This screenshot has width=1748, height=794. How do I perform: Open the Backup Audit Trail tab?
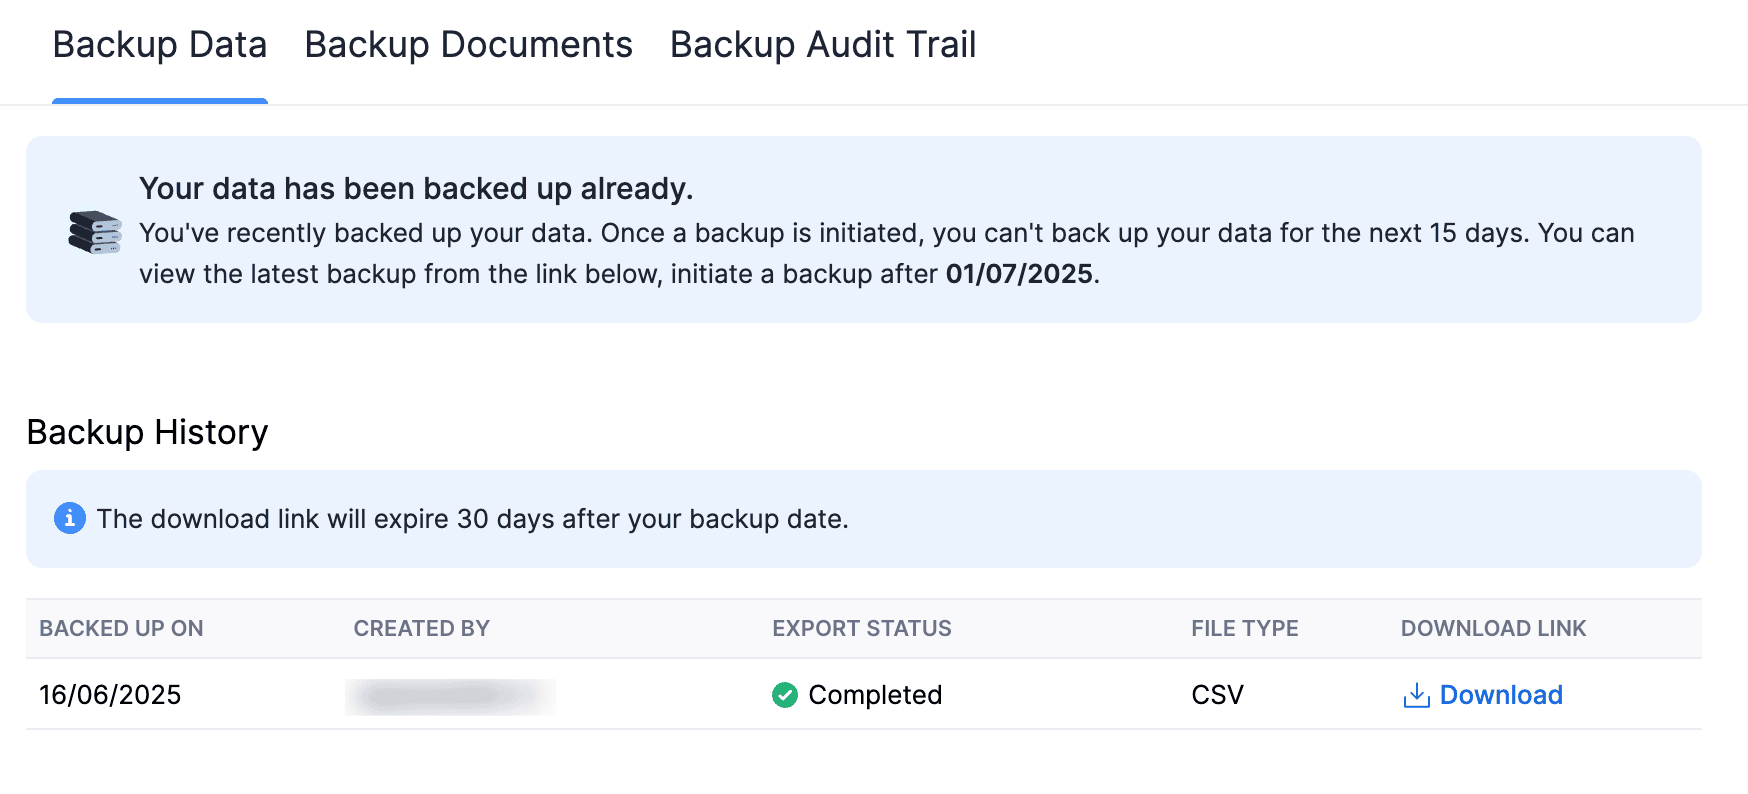point(823,44)
